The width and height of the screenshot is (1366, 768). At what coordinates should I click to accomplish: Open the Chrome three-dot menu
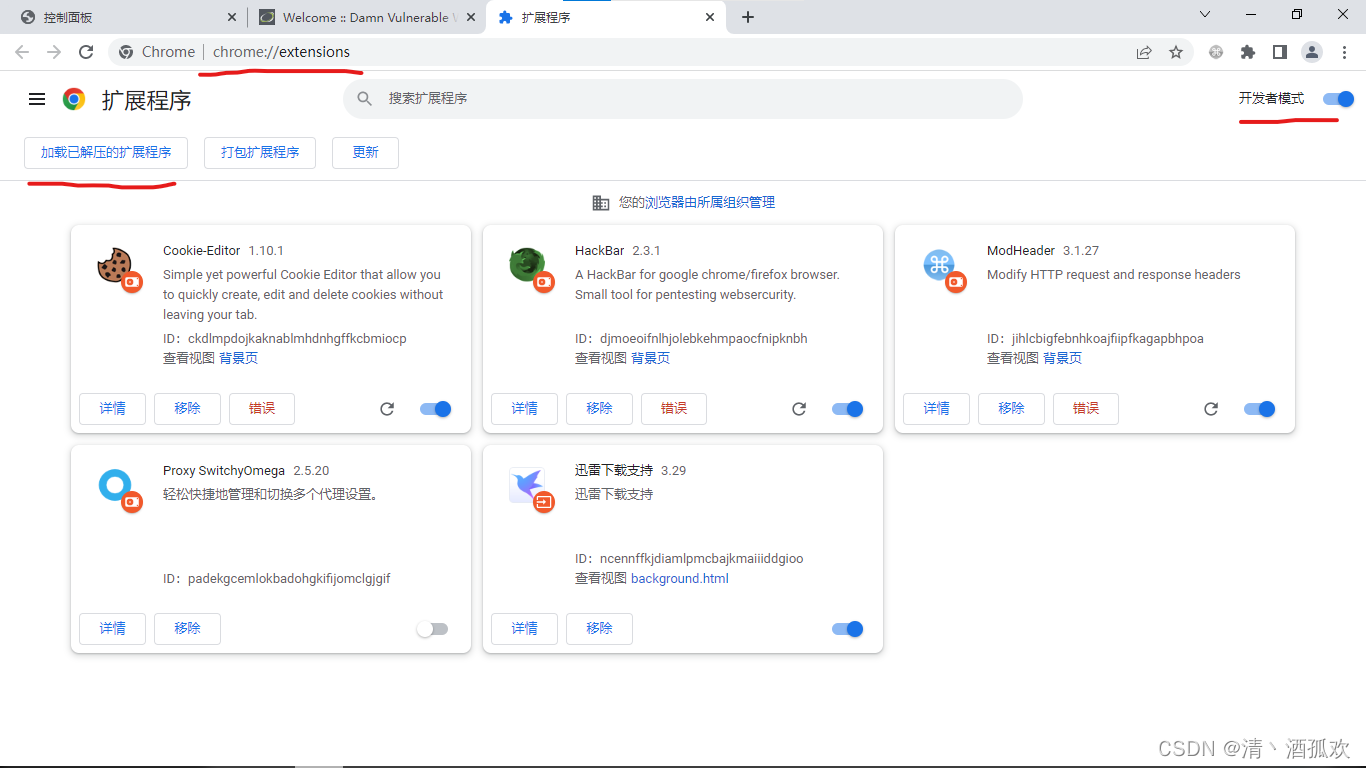[x=1344, y=52]
